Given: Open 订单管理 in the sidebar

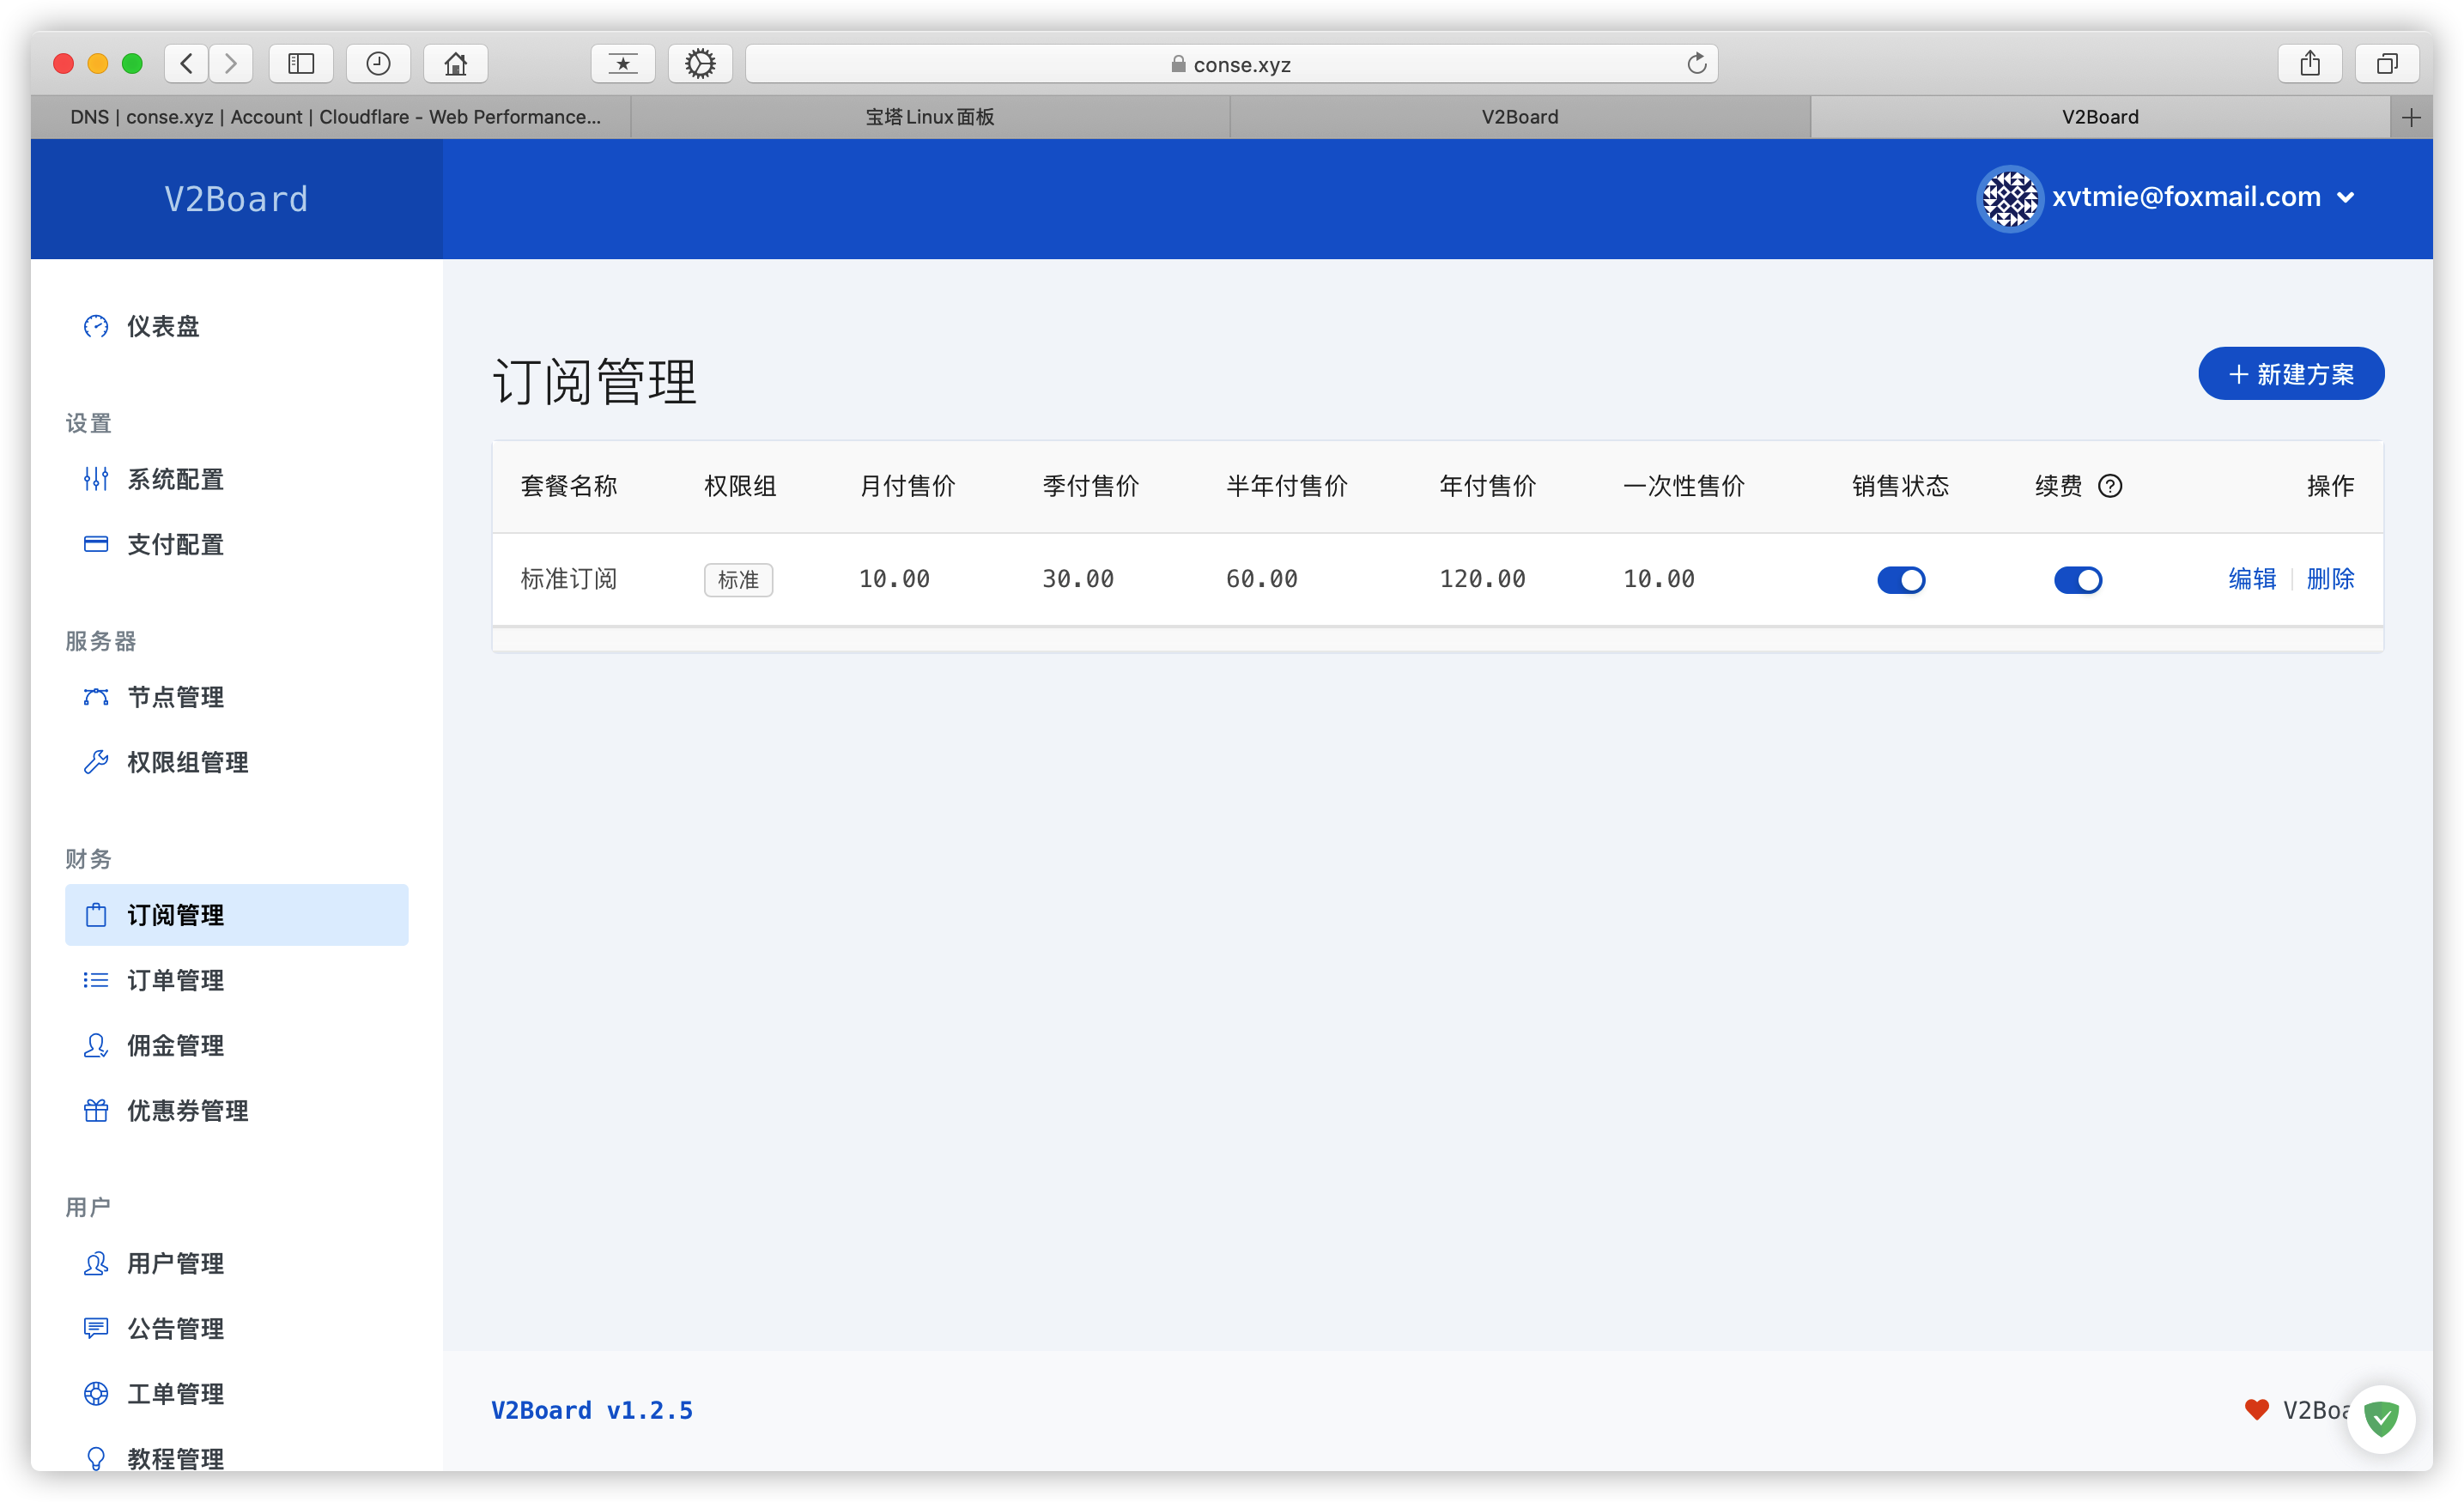Looking at the screenshot, I should (x=237, y=980).
